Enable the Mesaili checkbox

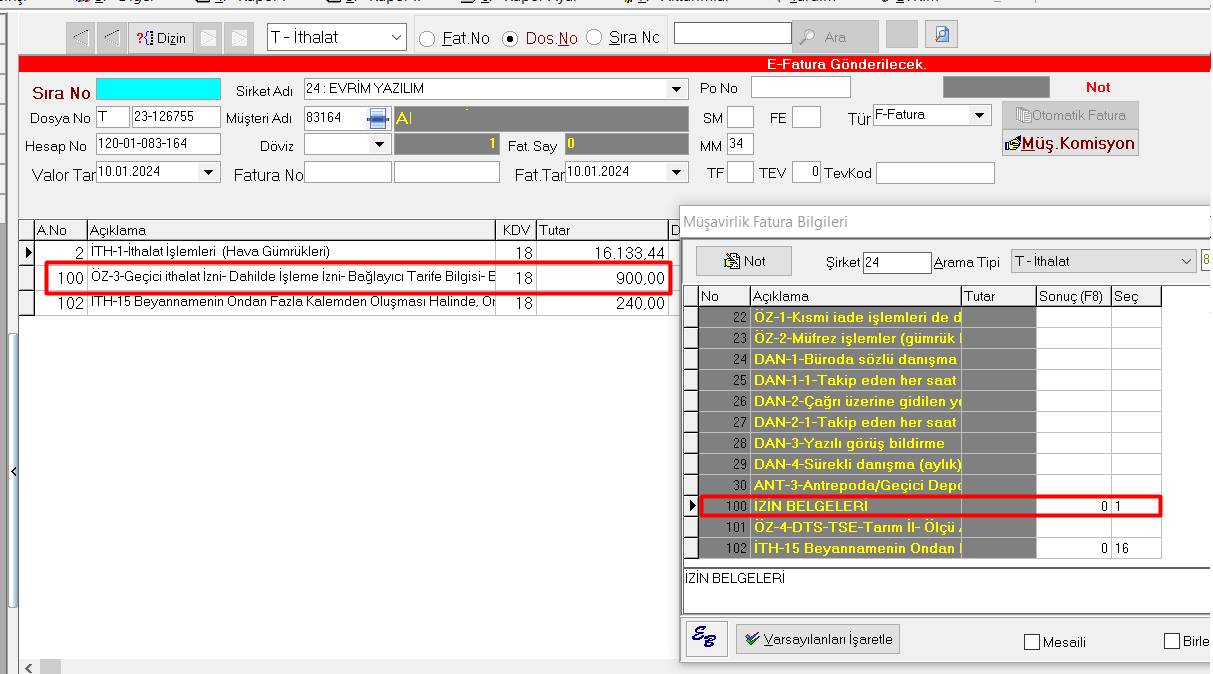point(1032,642)
